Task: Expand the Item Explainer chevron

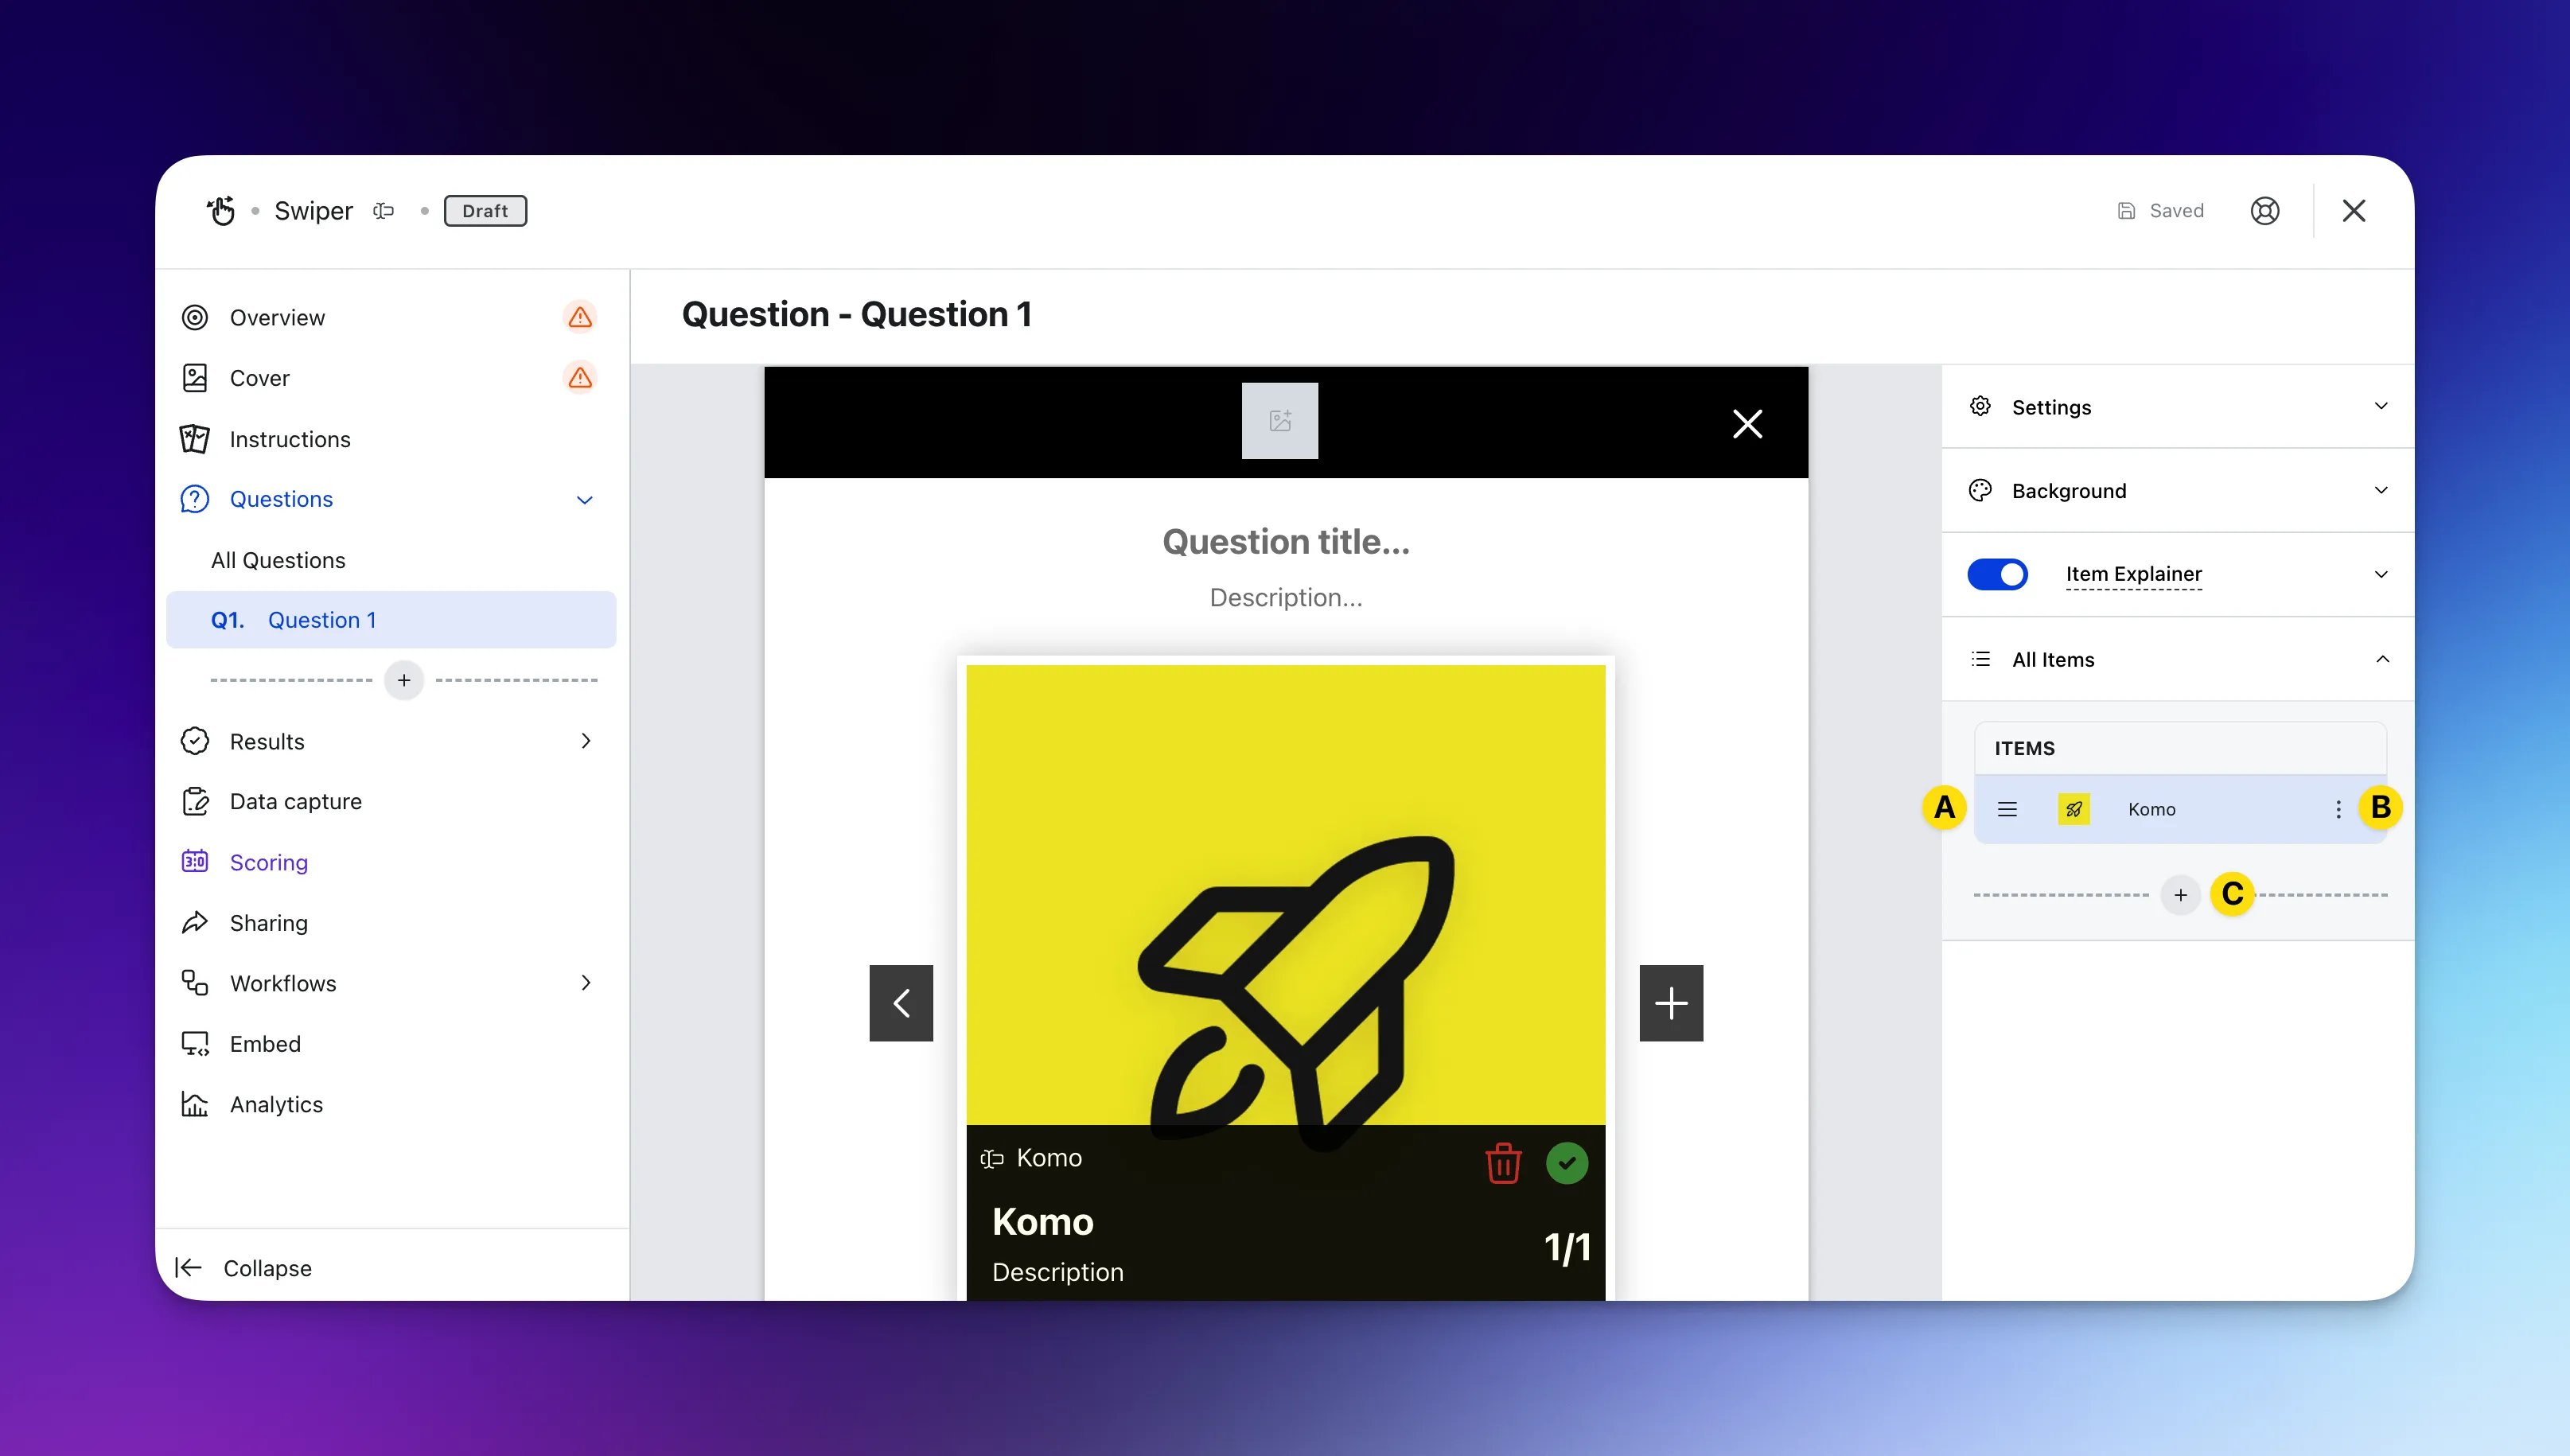Action: (2381, 574)
